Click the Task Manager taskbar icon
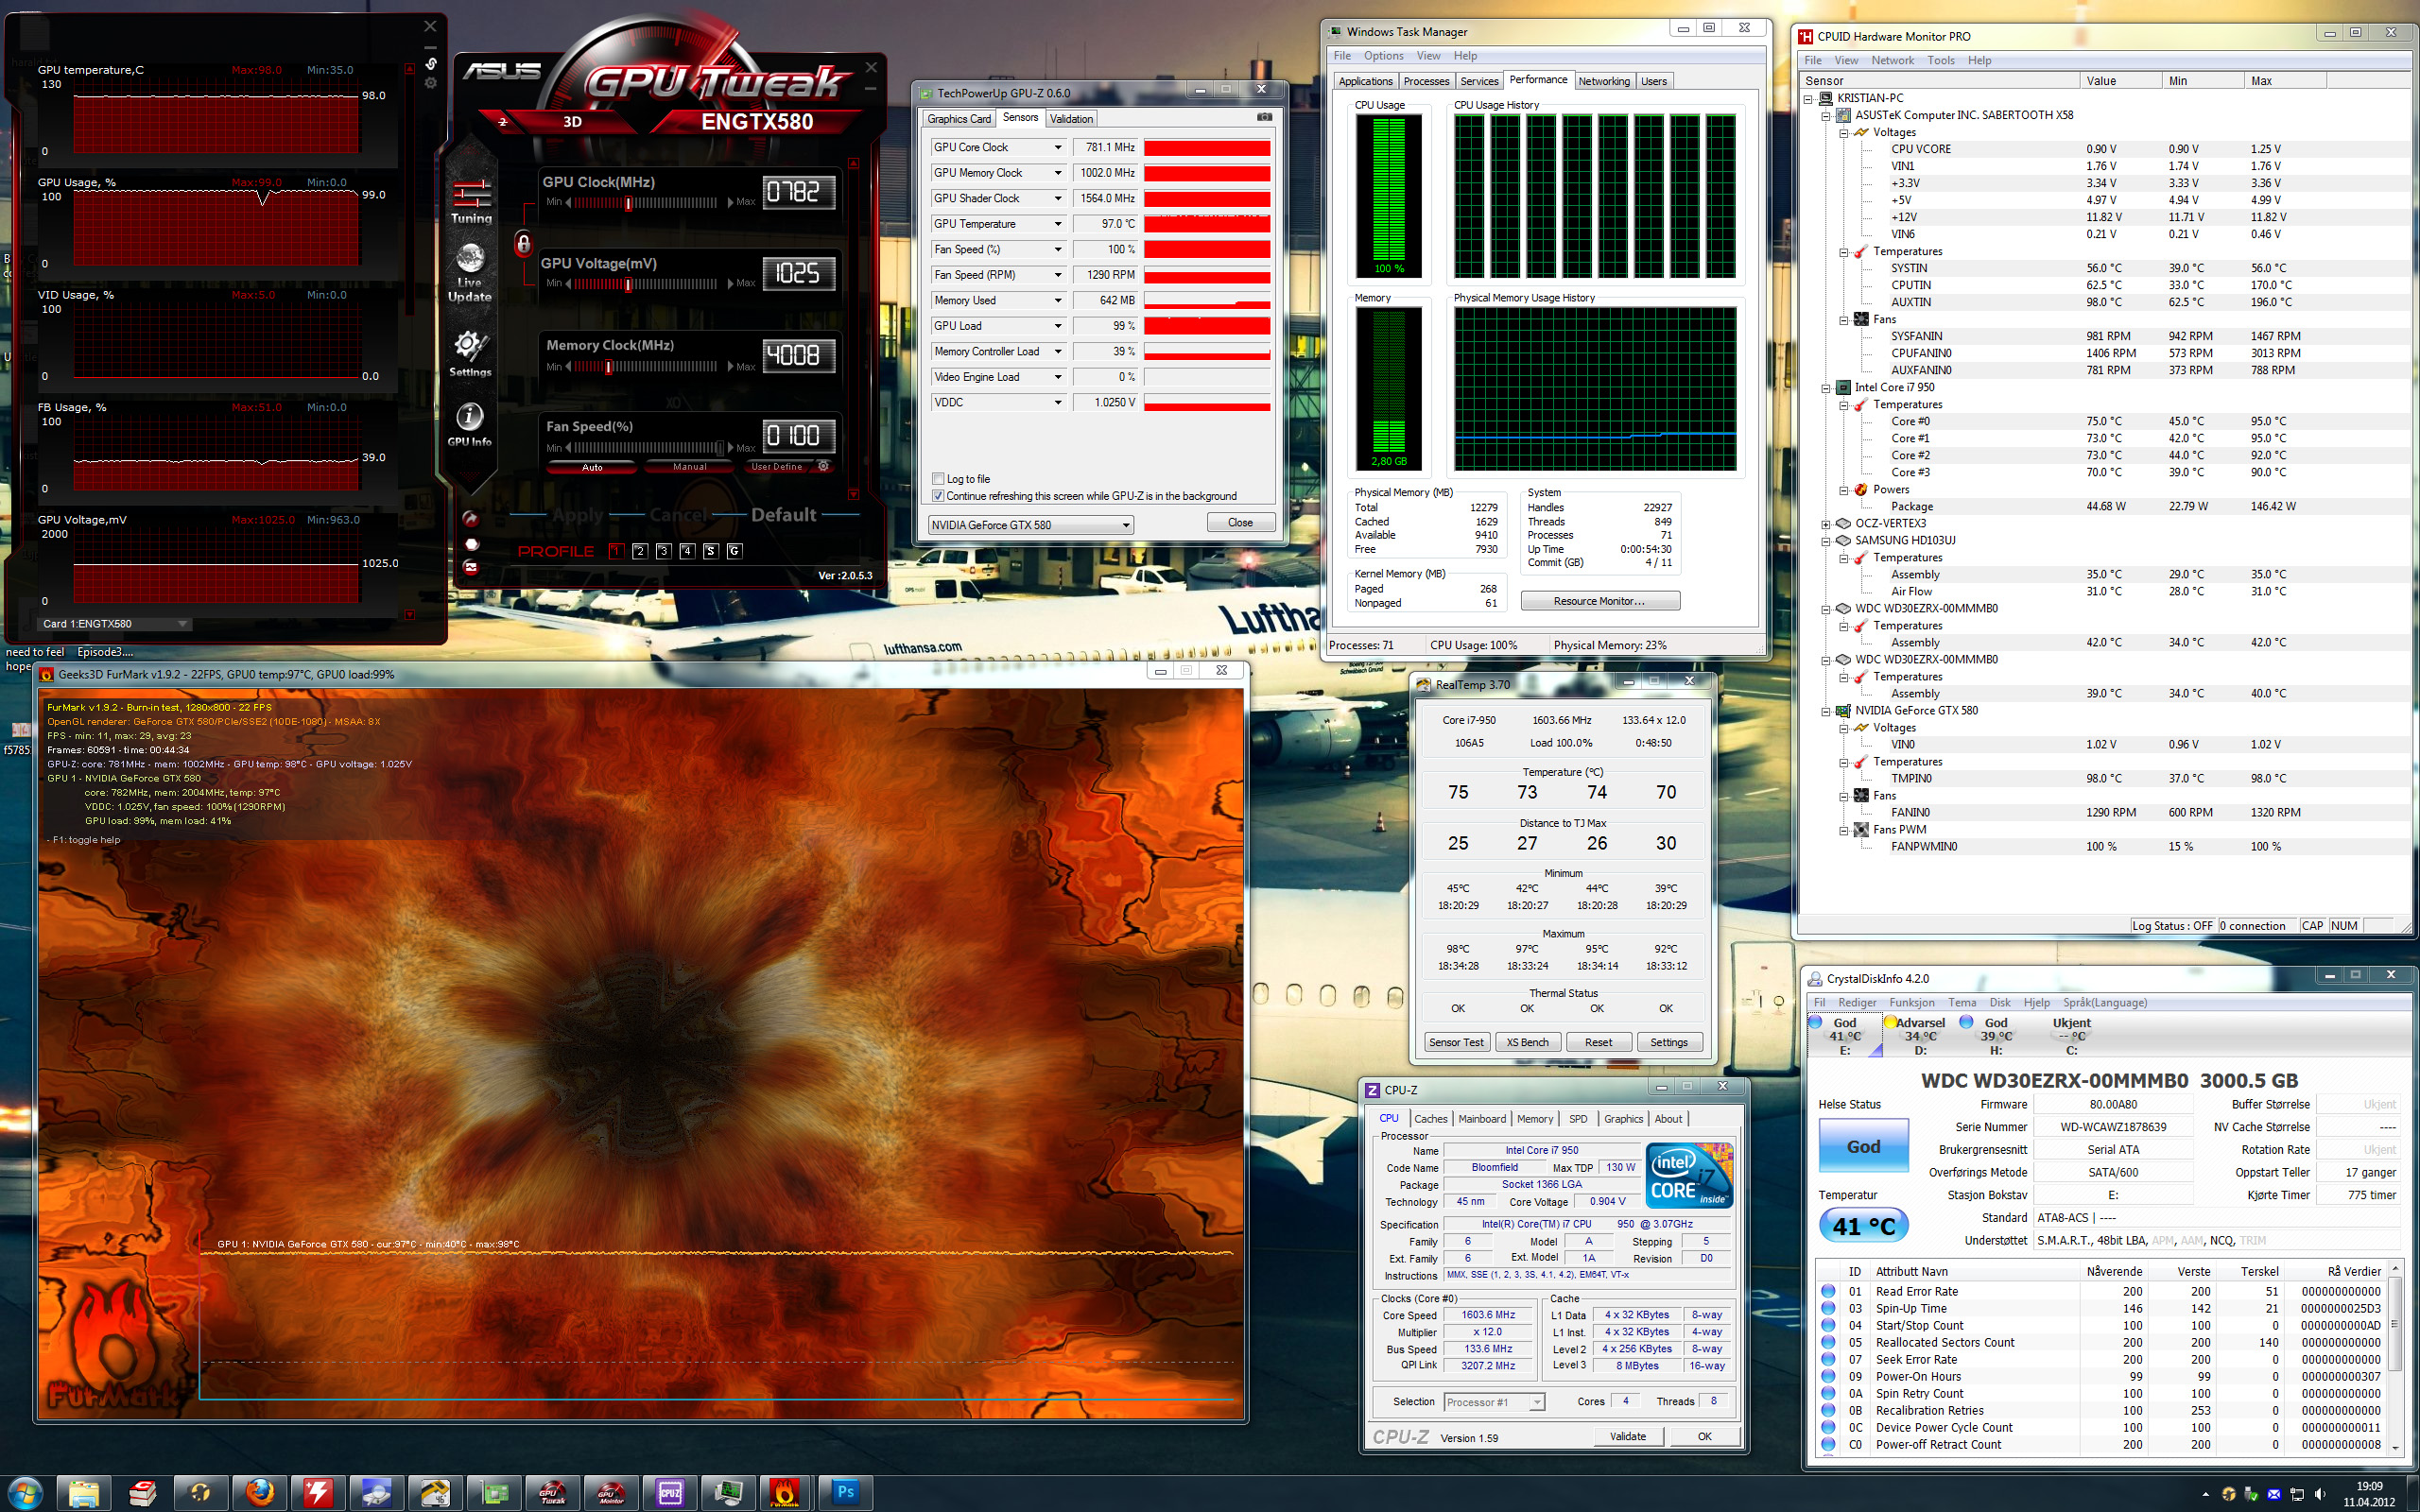 729,1493
